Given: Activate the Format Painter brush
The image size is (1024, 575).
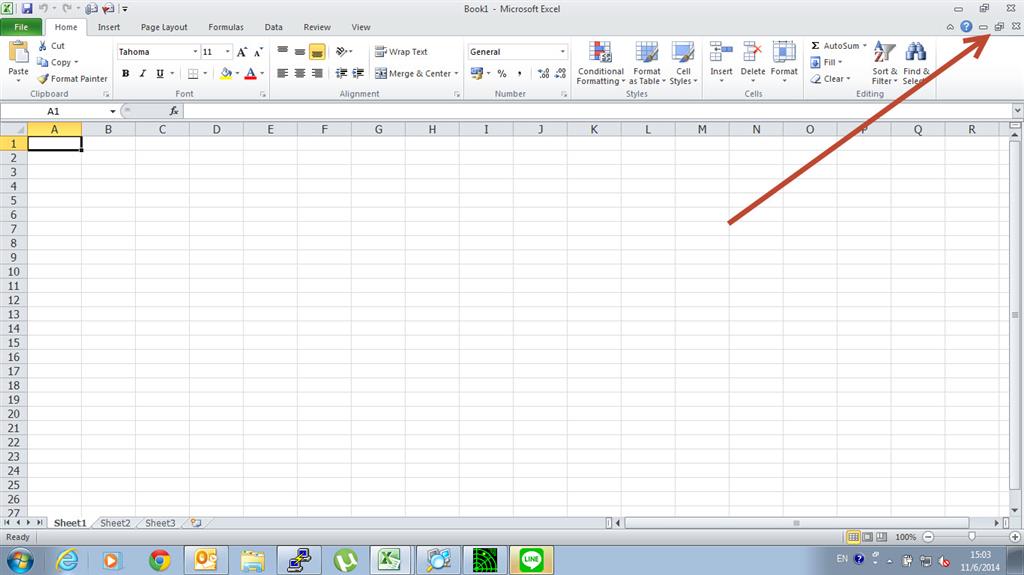Looking at the screenshot, I should point(43,78).
